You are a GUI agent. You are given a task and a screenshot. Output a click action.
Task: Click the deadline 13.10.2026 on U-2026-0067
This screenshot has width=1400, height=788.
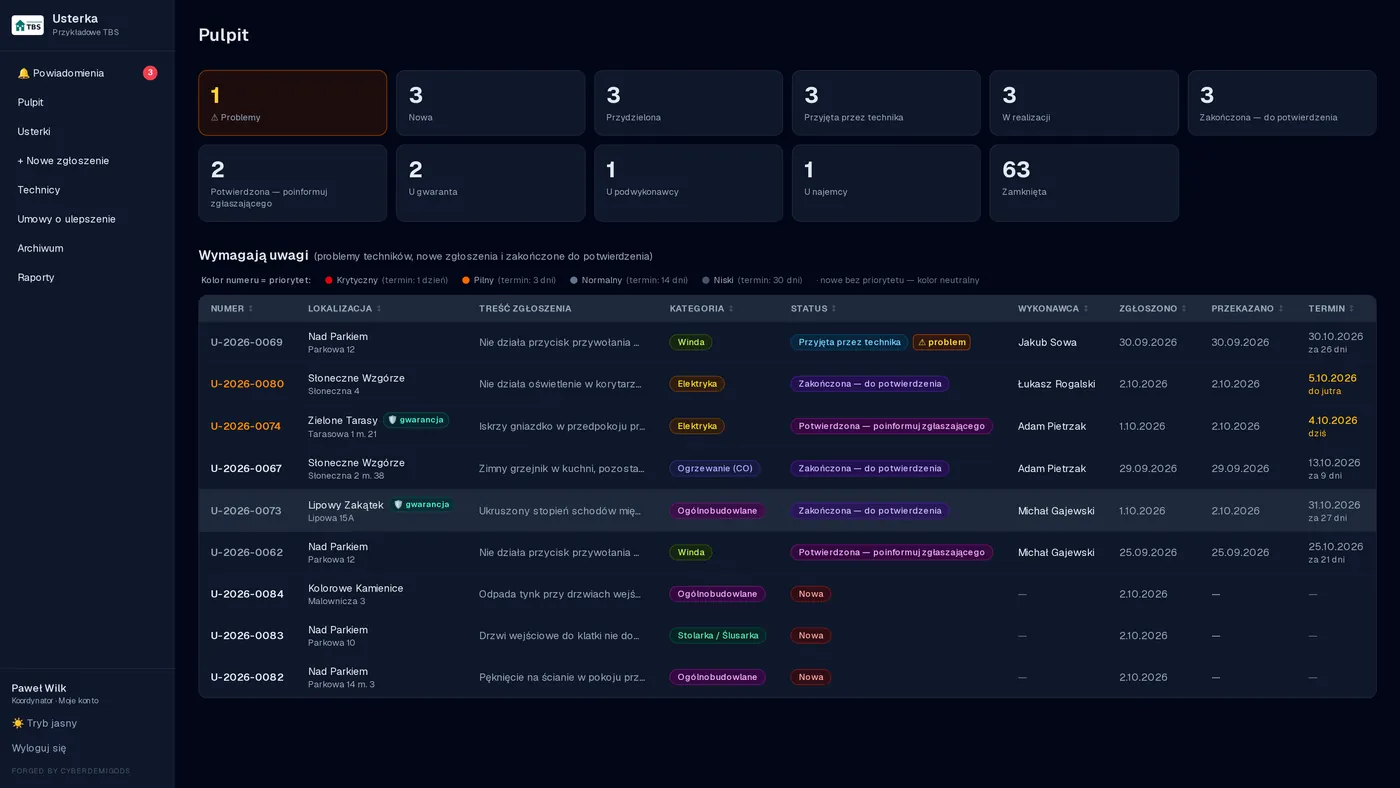coord(1334,463)
